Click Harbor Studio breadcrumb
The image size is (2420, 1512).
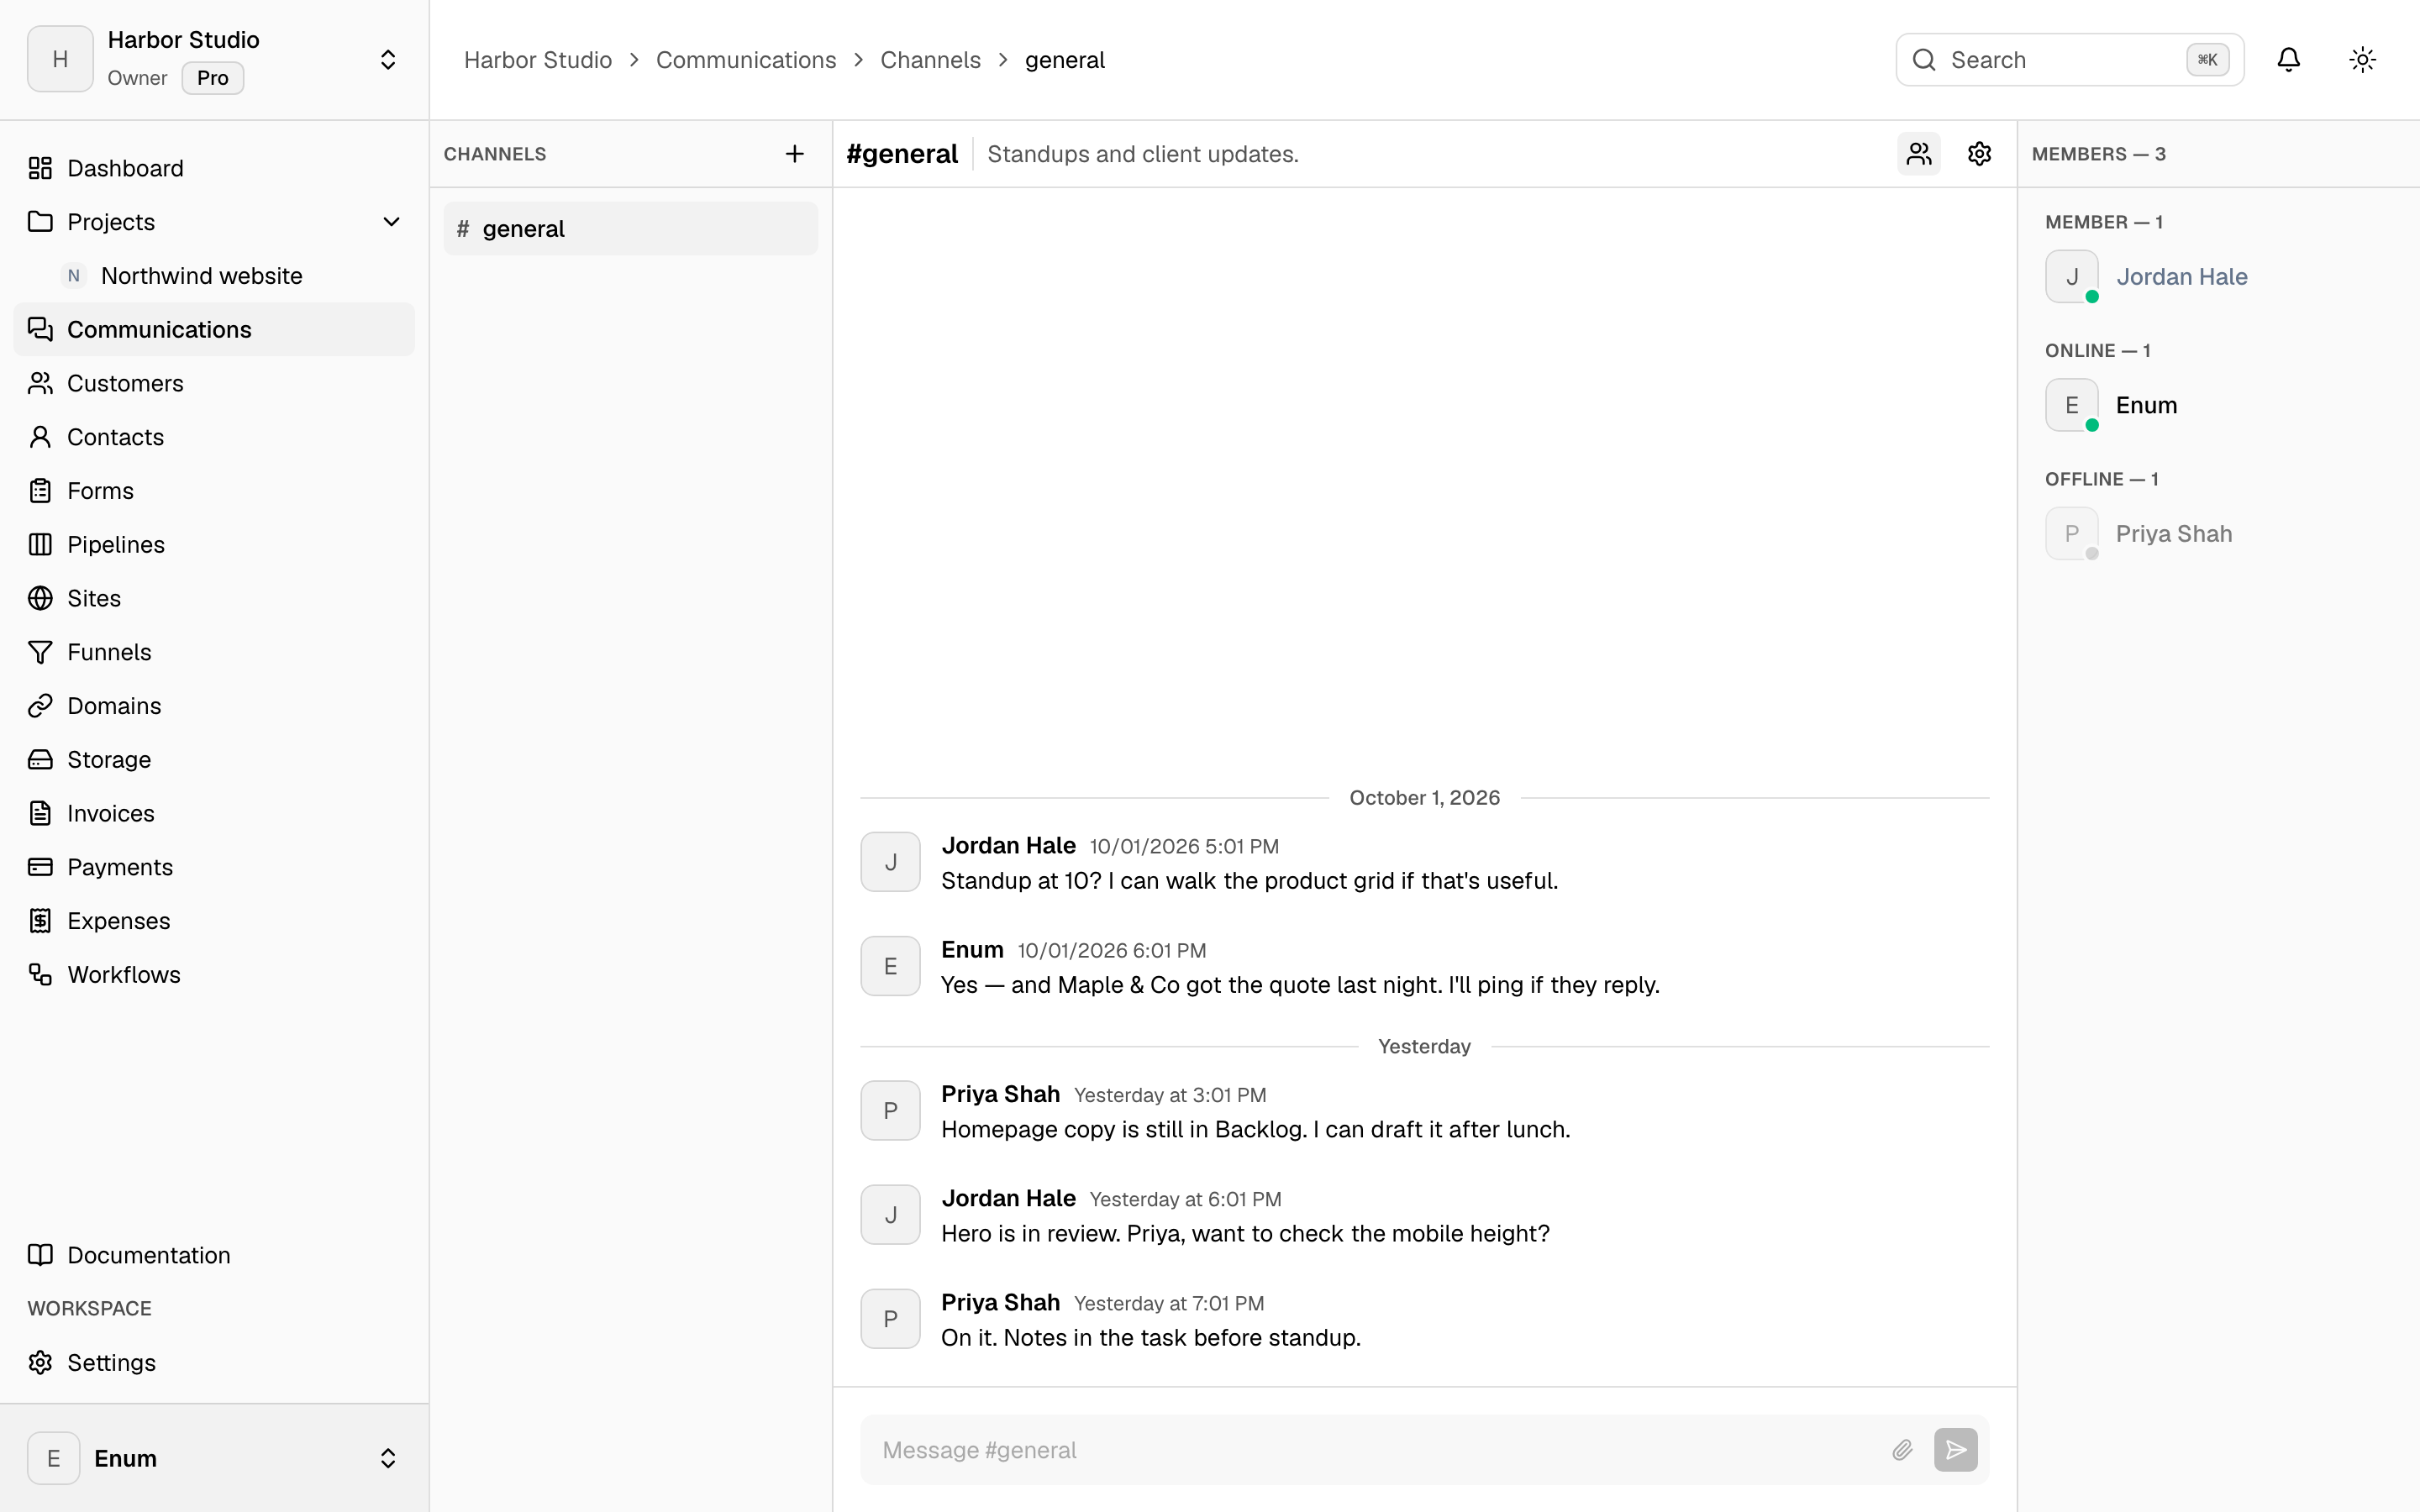tap(538, 60)
